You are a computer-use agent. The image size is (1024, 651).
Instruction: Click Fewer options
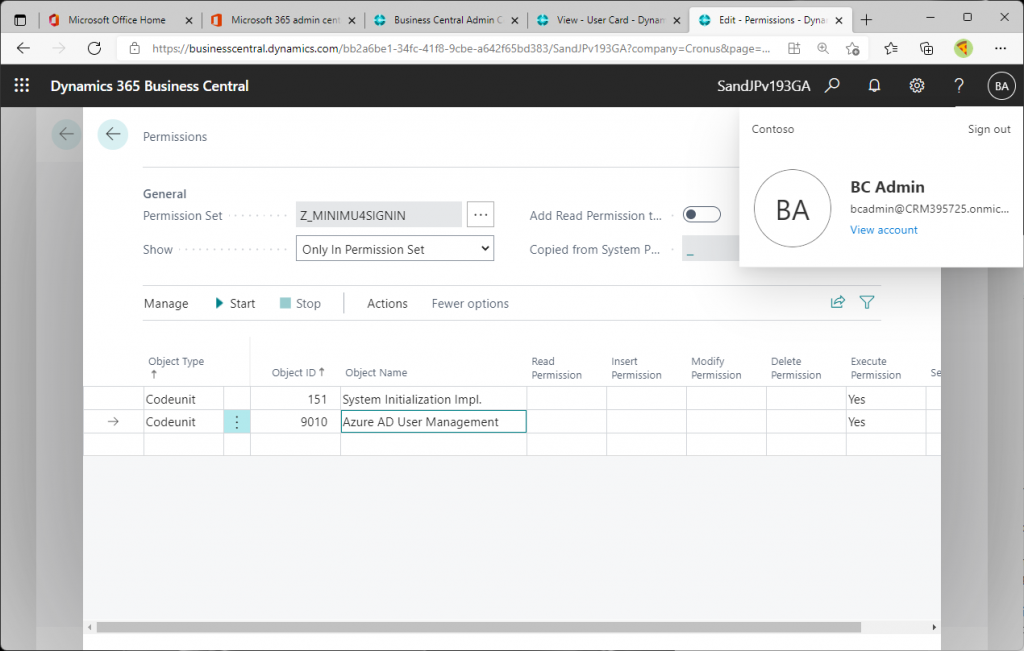pyautogui.click(x=470, y=304)
